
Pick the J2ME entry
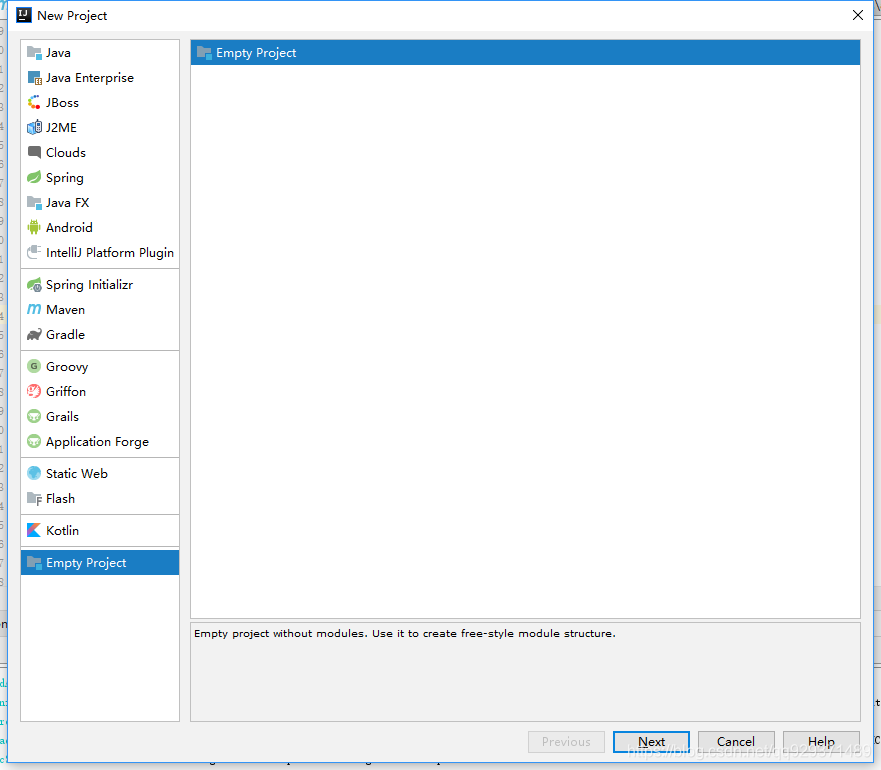point(100,128)
